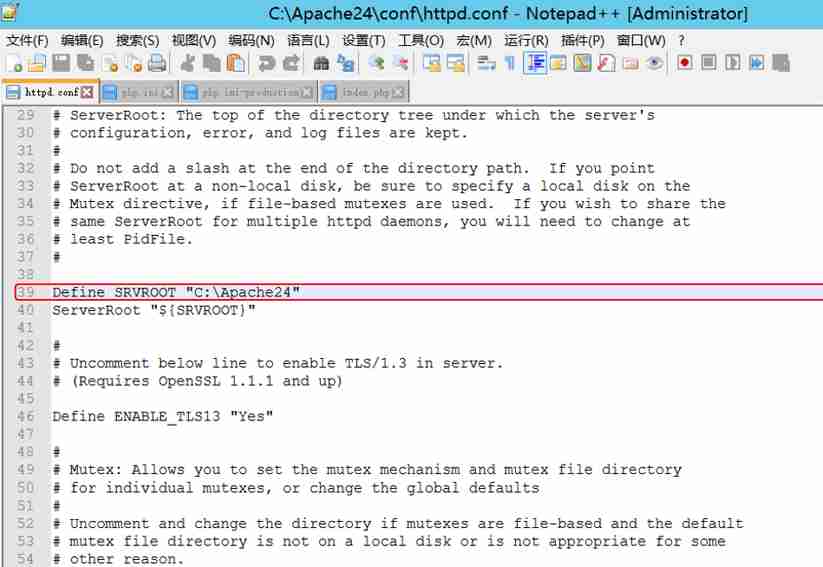The height and width of the screenshot is (567, 823).
Task: Open the 运行(R) menu
Action: (526, 40)
